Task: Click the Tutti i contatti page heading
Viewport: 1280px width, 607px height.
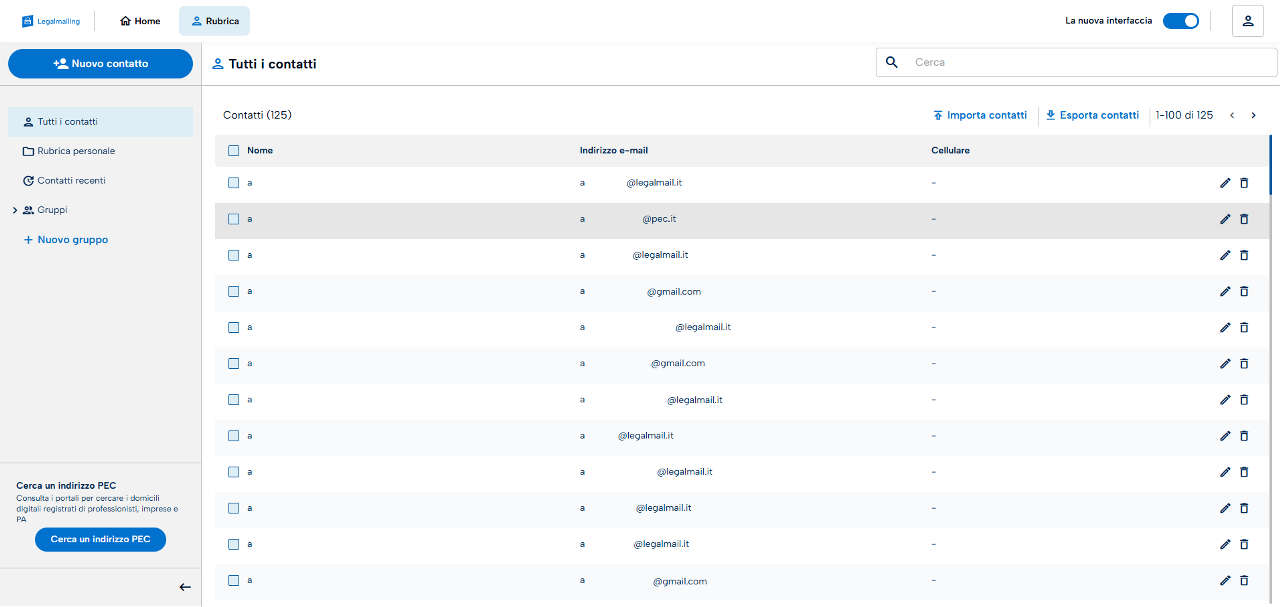Action: pyautogui.click(x=272, y=64)
